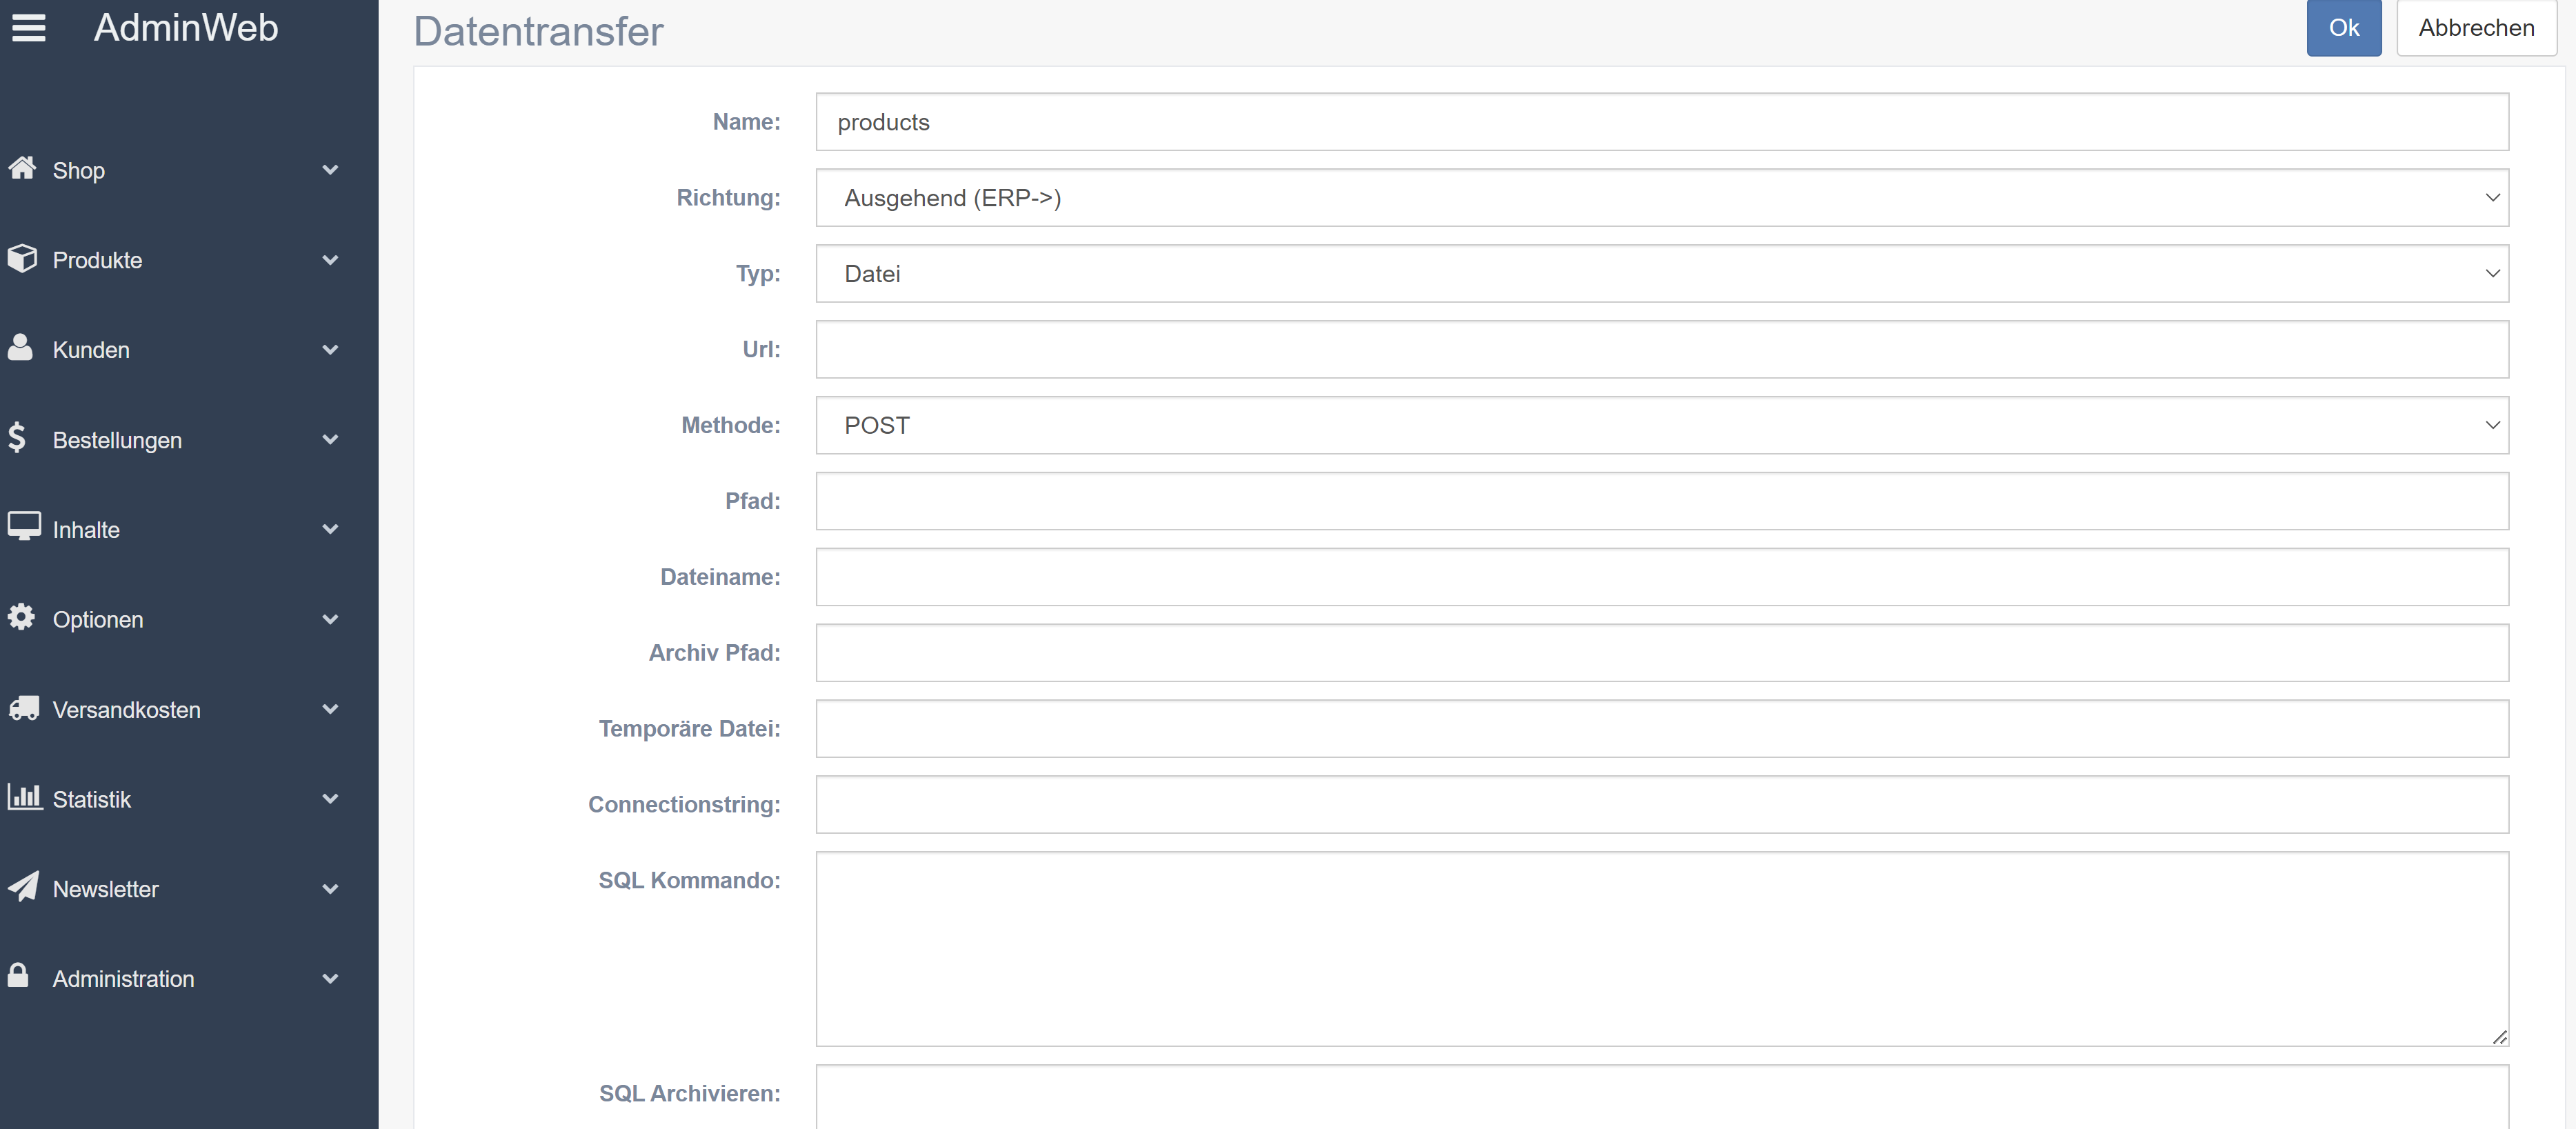Image resolution: width=2576 pixels, height=1129 pixels.
Task: Focus the Connectionstring input field
Action: [1662, 805]
